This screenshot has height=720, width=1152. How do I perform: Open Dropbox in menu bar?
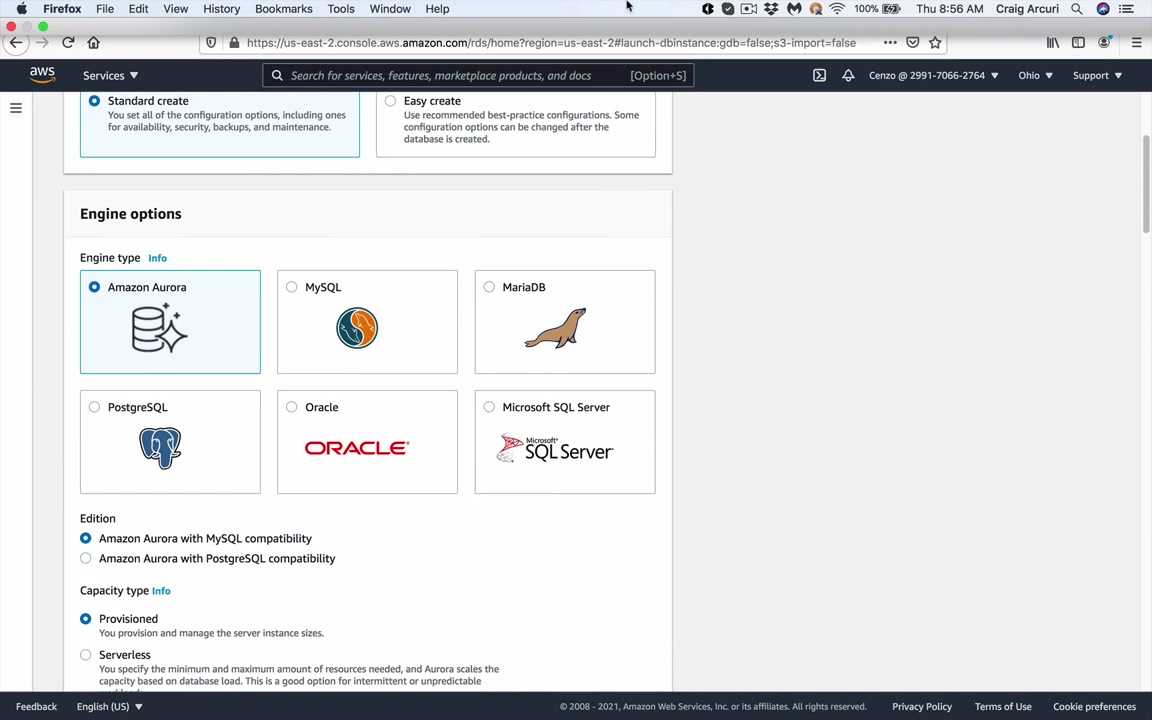771,9
